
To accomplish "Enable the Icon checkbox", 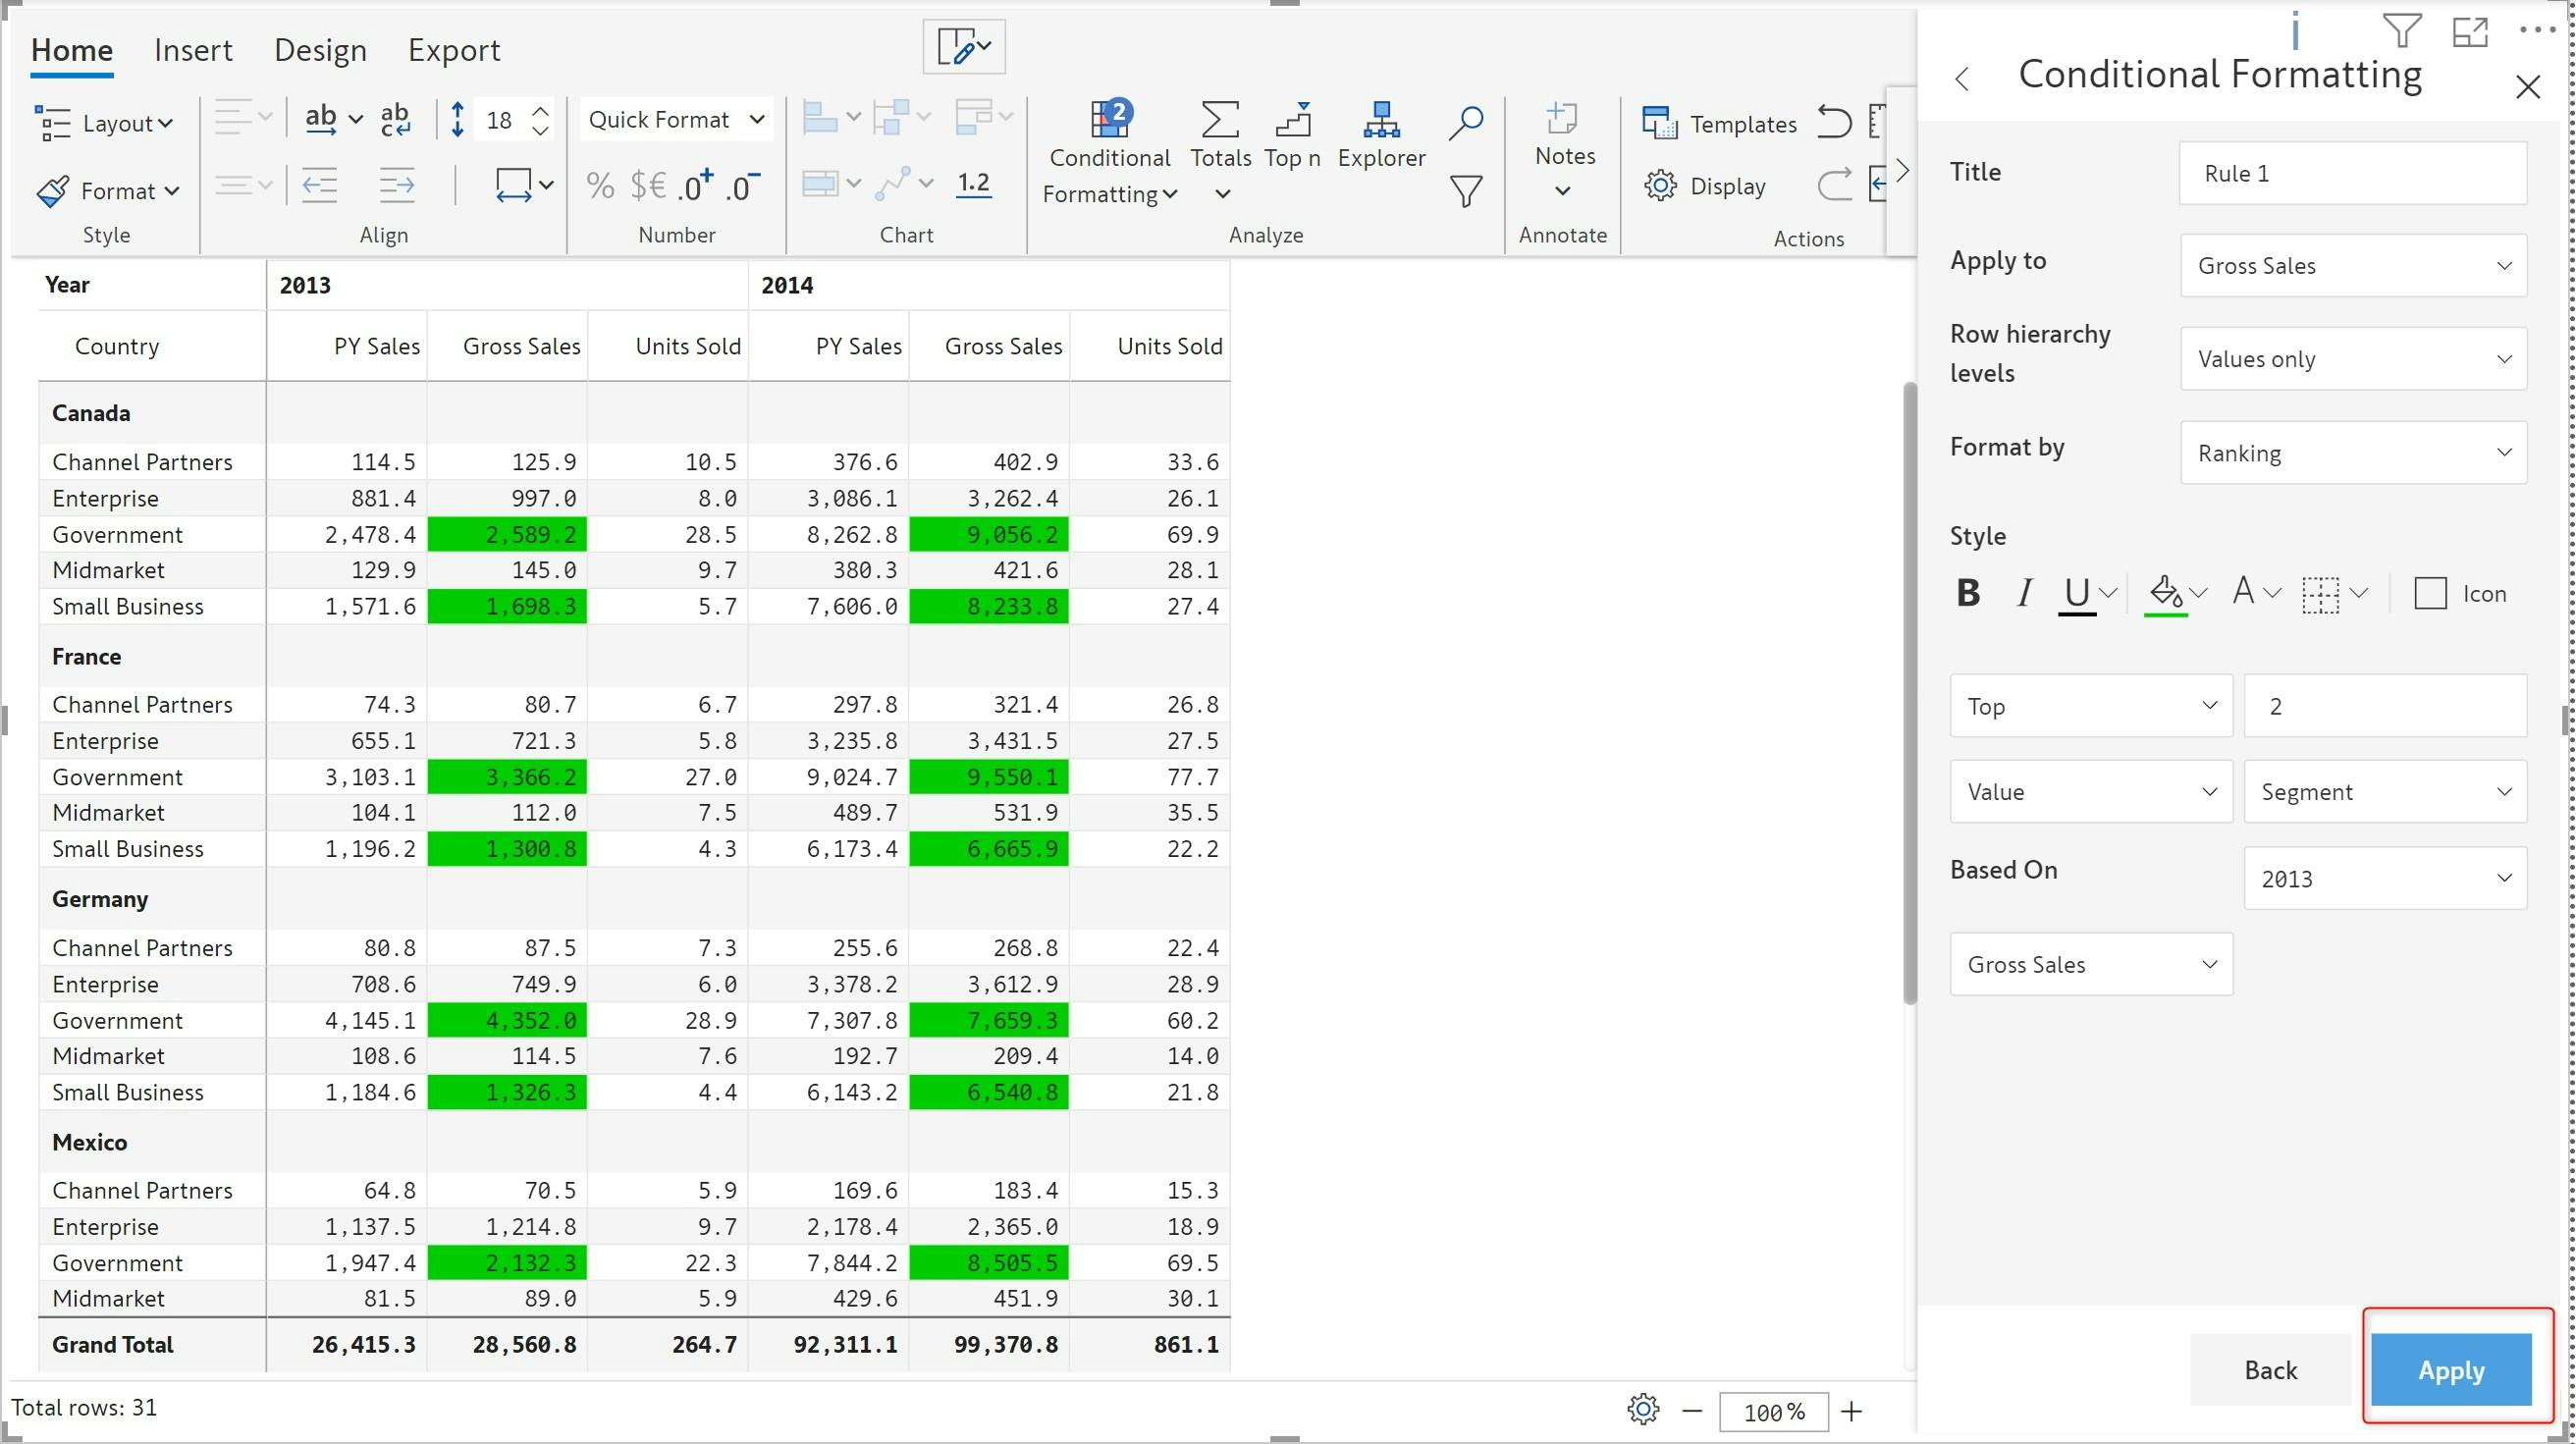I will click(2430, 593).
